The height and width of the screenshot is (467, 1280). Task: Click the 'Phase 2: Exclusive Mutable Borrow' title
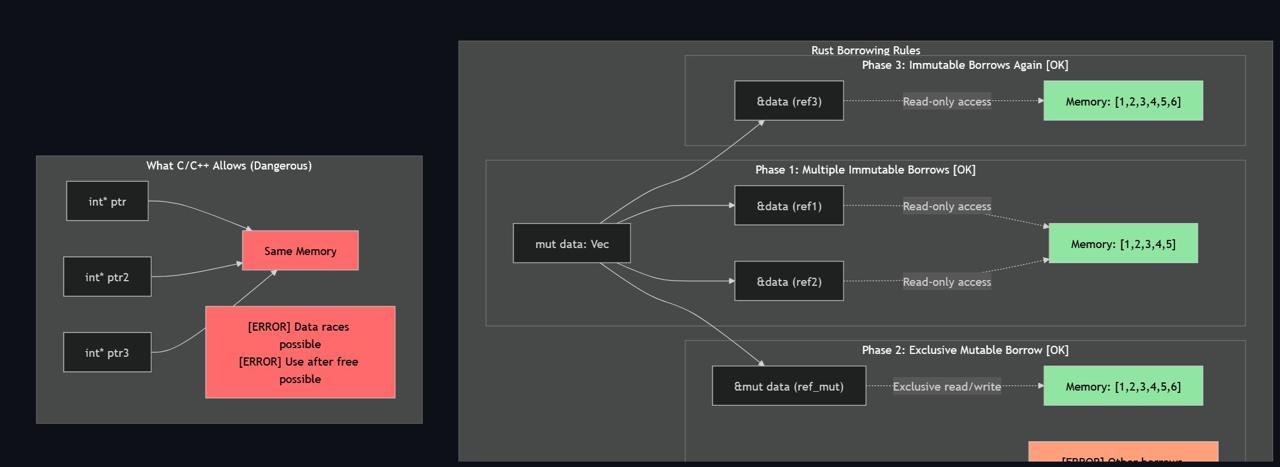tap(965, 350)
